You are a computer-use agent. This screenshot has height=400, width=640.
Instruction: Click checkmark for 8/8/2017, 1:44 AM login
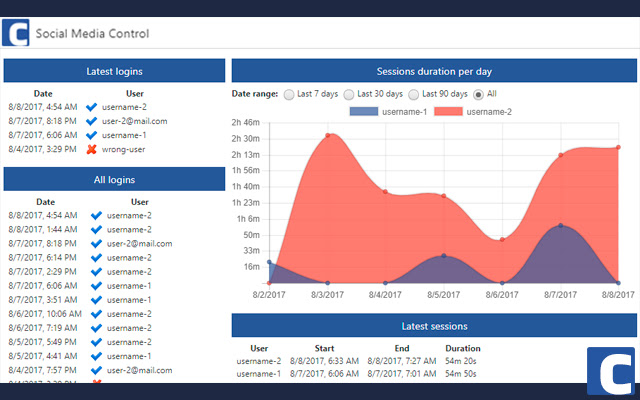tap(96, 229)
